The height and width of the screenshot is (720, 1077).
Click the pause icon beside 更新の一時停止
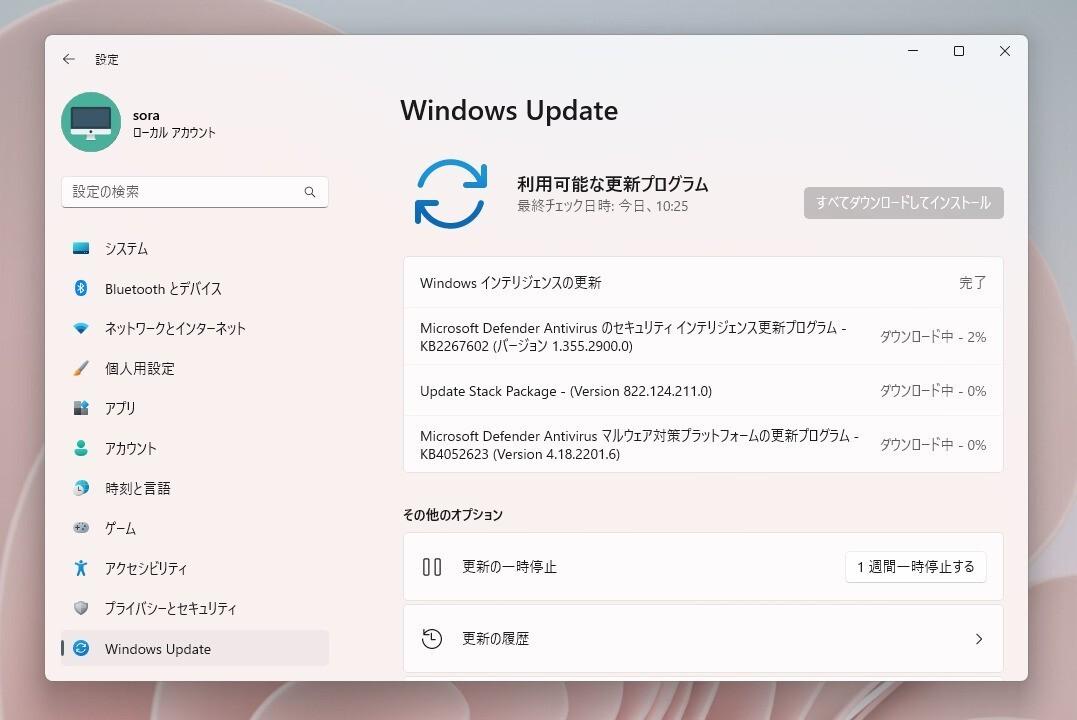tap(432, 567)
